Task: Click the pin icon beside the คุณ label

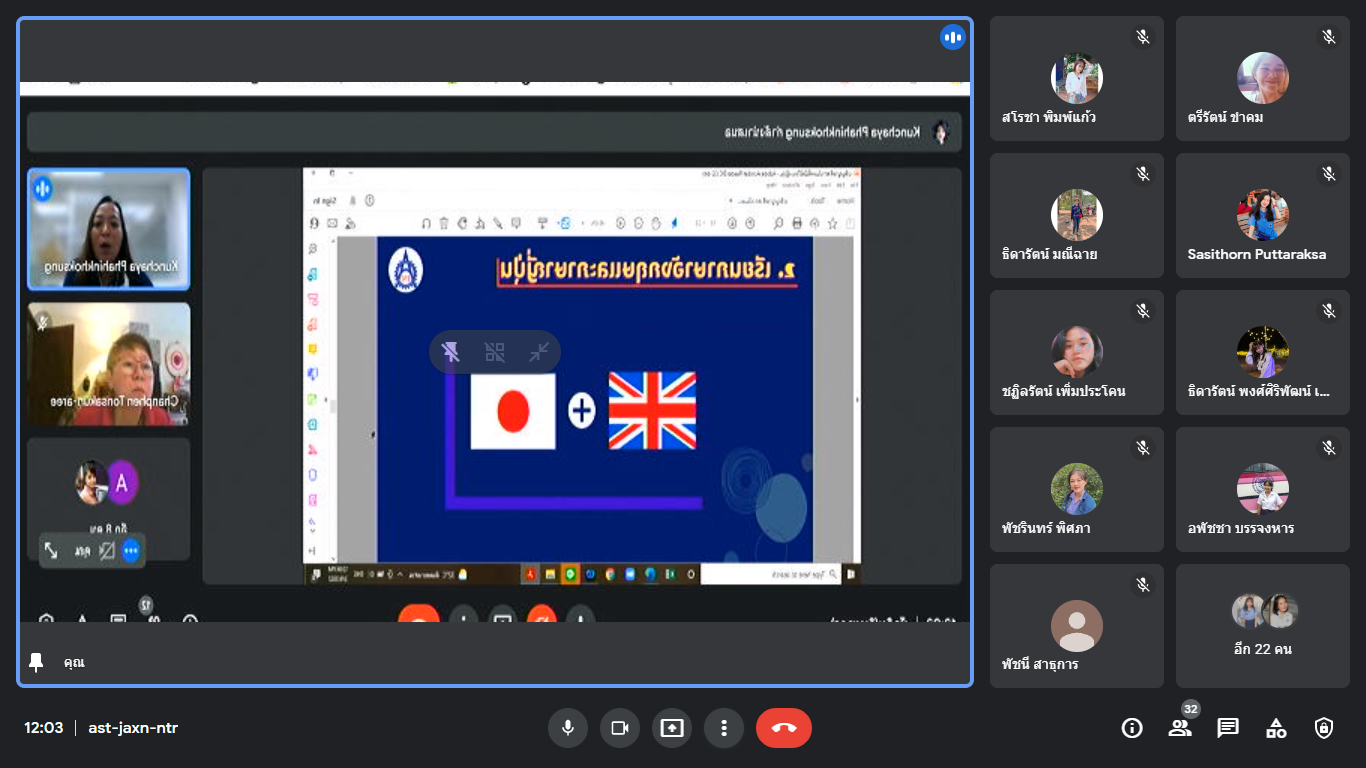Action: (x=37, y=662)
